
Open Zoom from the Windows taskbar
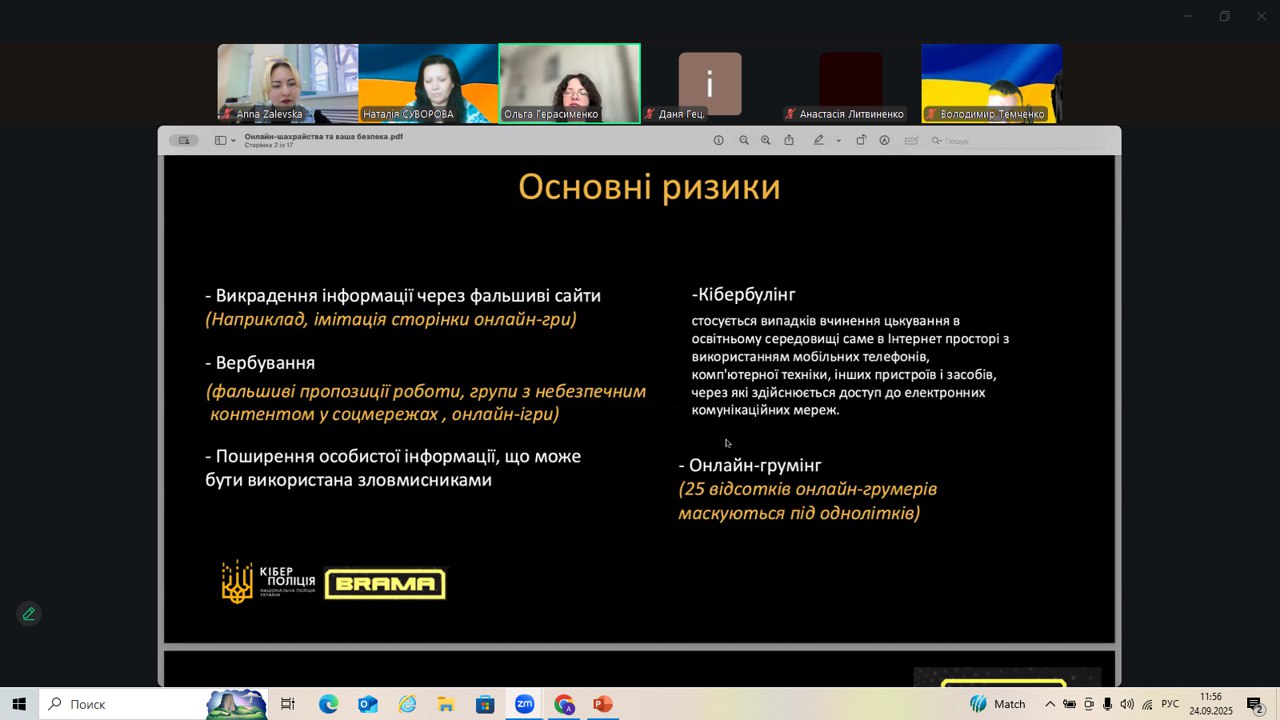(x=524, y=704)
